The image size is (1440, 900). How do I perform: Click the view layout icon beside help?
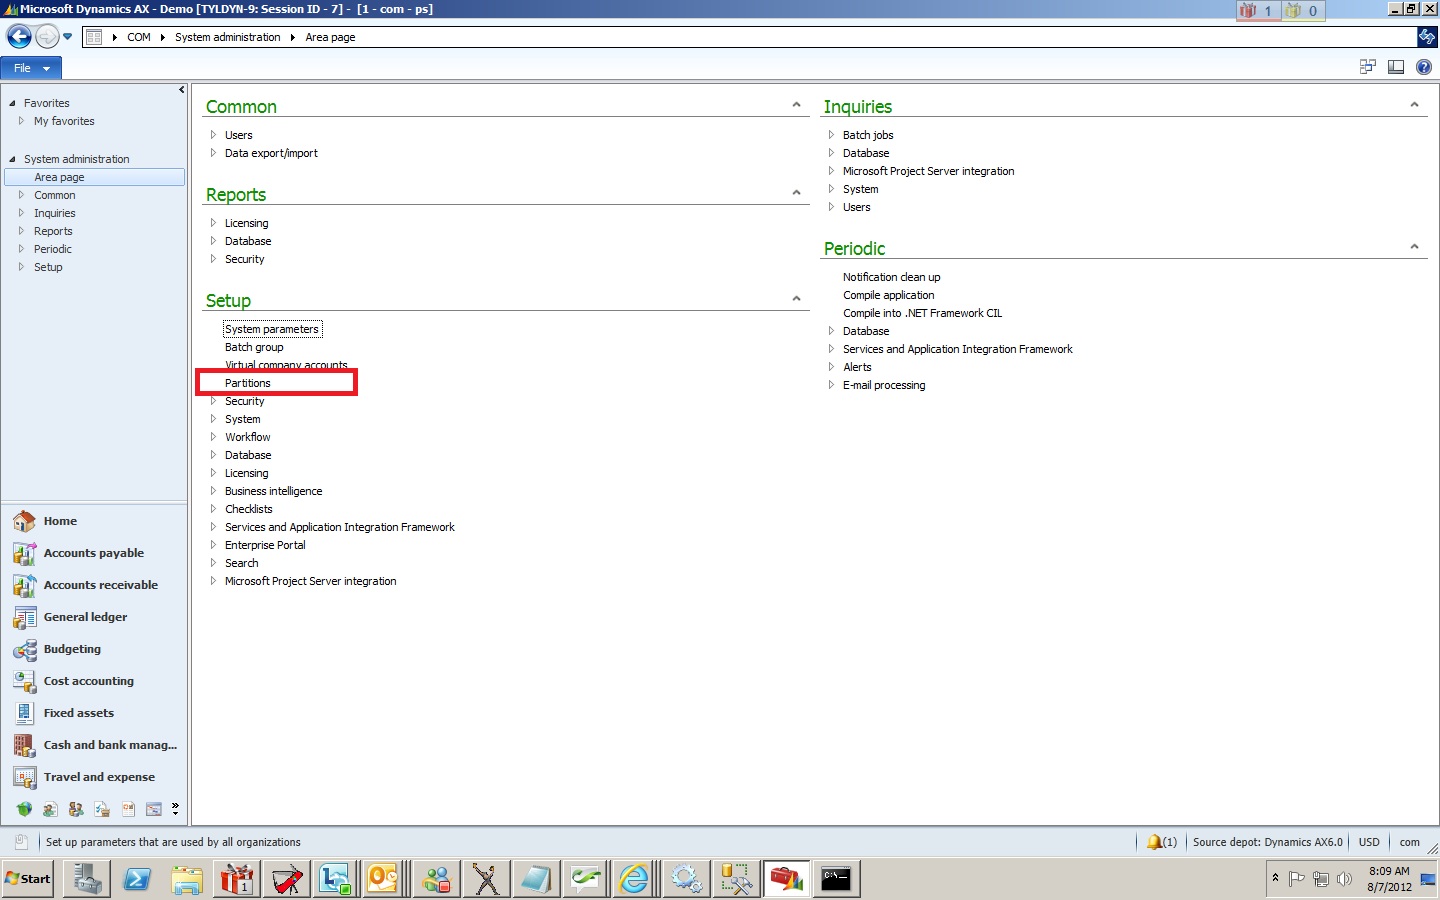(1396, 67)
